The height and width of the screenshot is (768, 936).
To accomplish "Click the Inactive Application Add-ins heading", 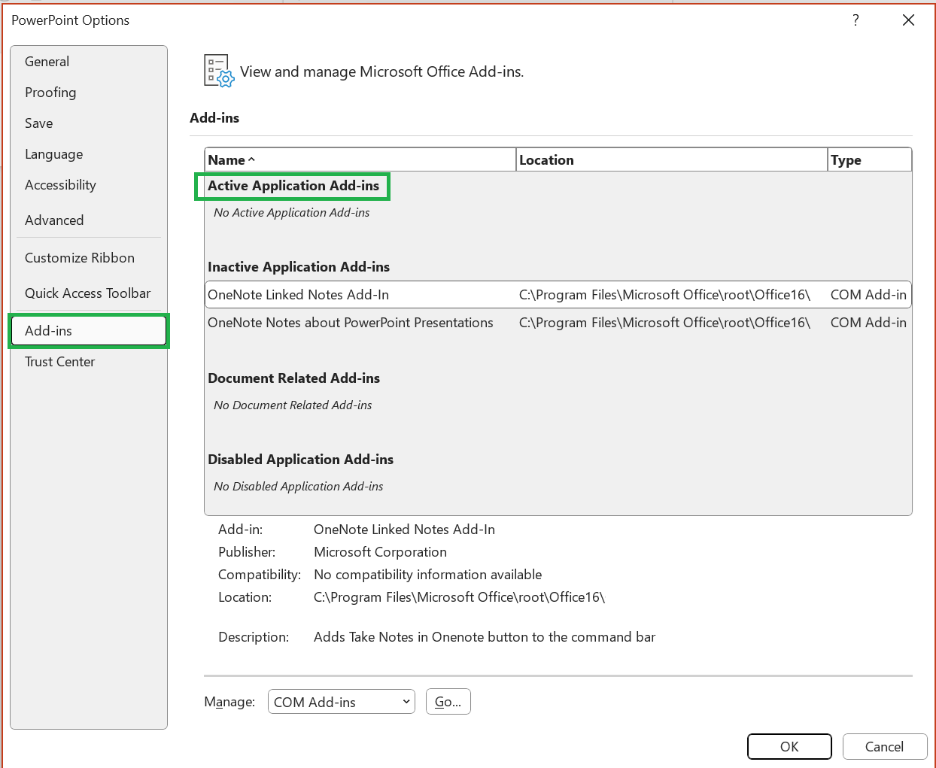I will click(298, 267).
